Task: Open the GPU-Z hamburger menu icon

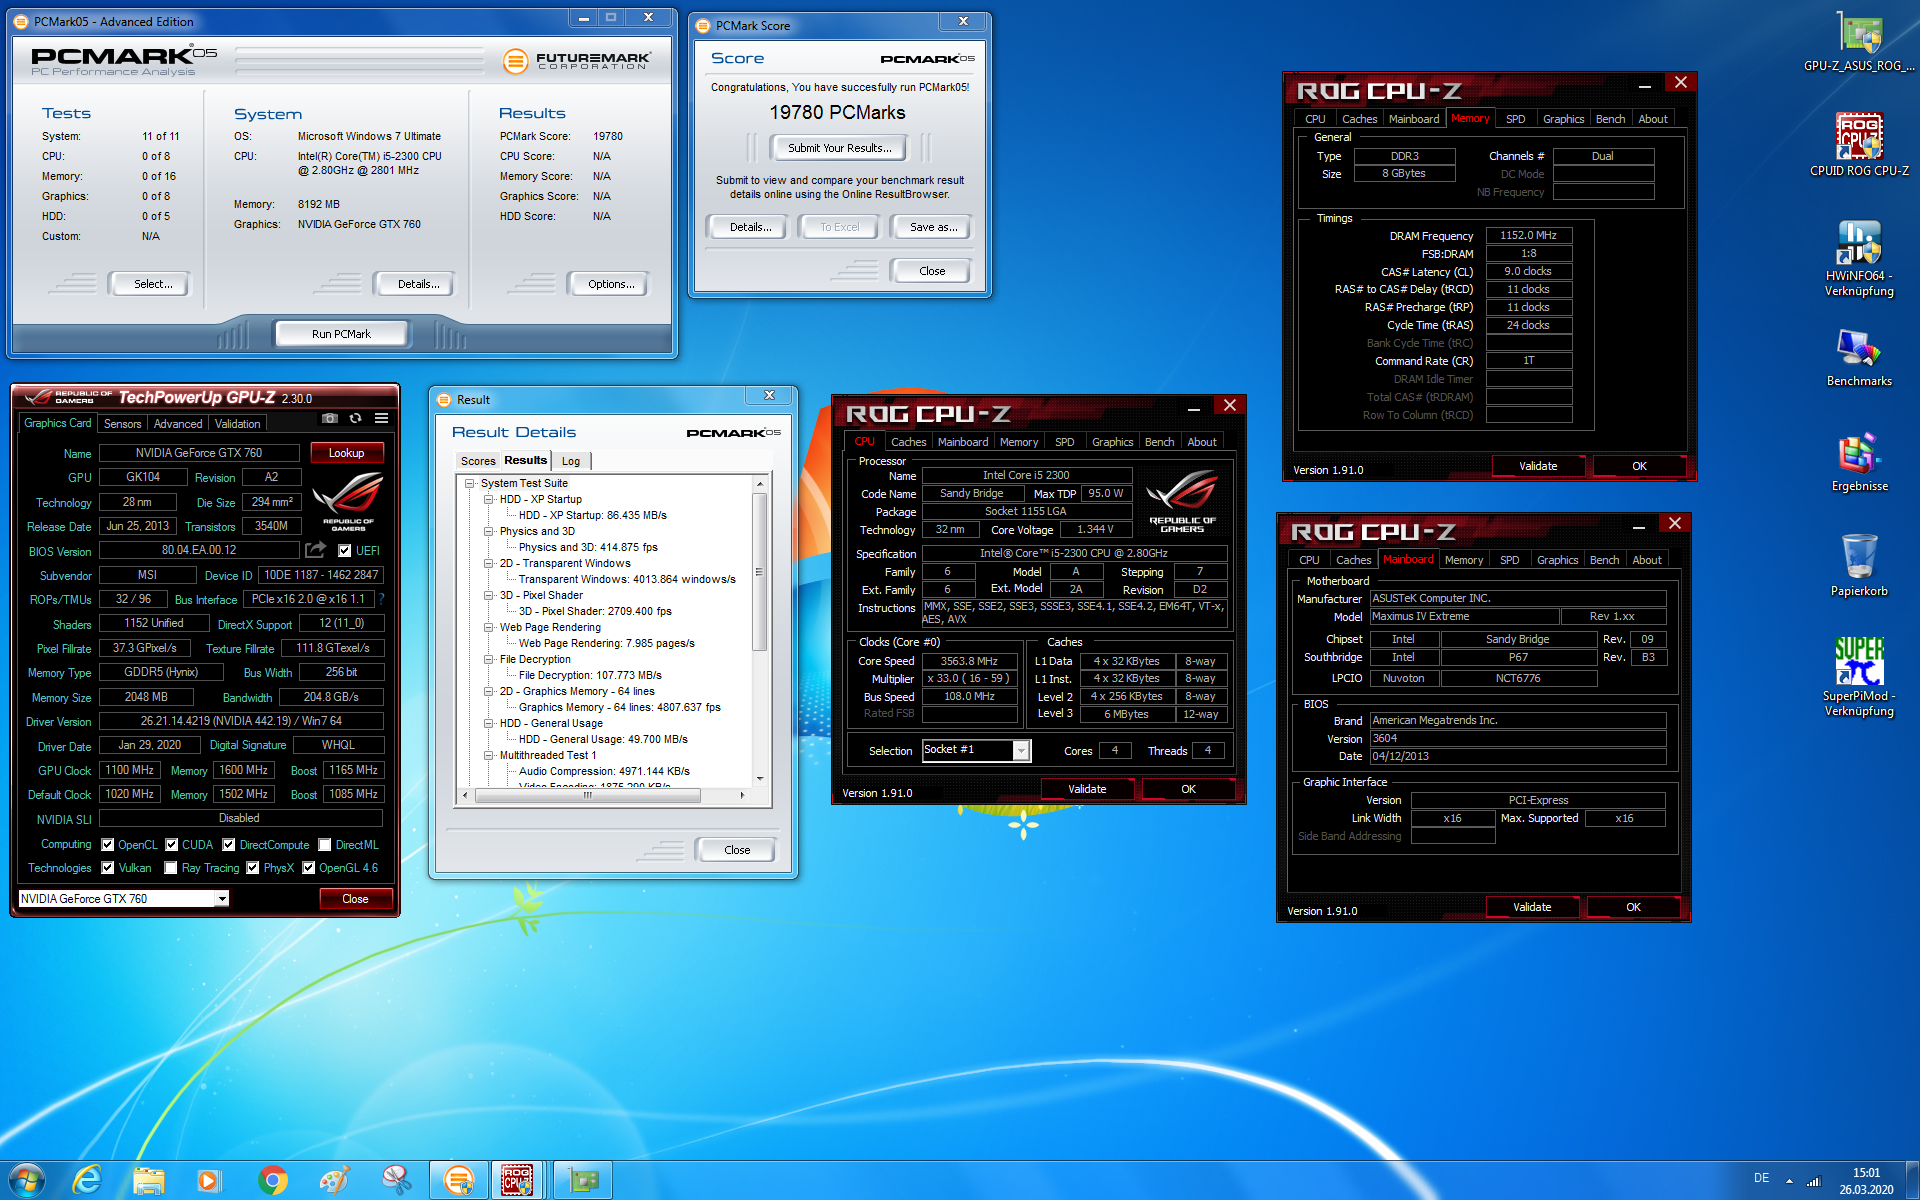Action: click(x=381, y=418)
